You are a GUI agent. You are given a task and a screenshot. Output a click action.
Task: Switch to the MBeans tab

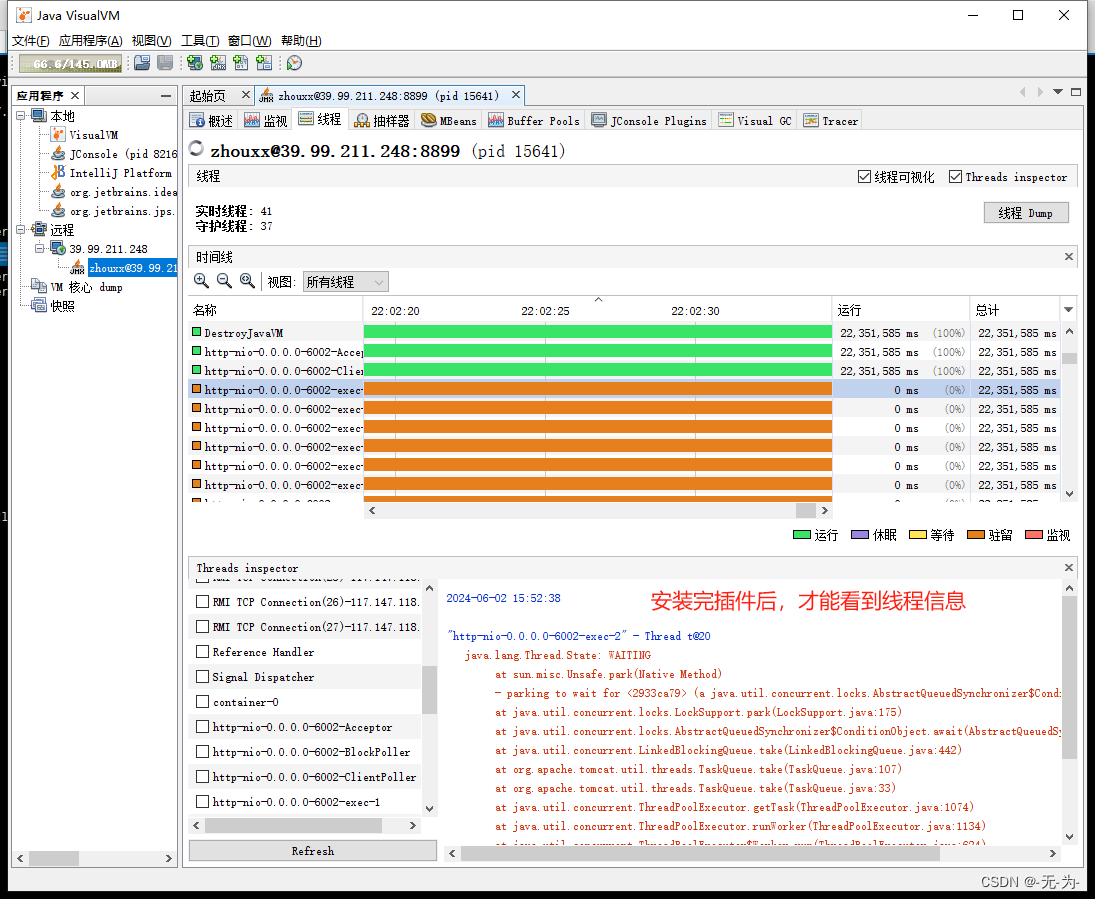coord(449,120)
